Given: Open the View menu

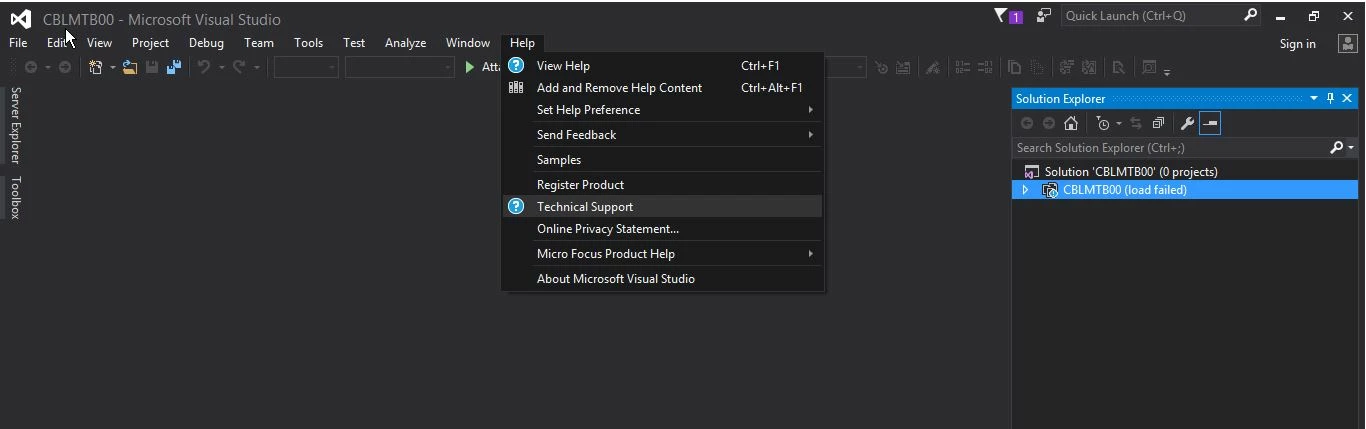Looking at the screenshot, I should pyautogui.click(x=99, y=43).
